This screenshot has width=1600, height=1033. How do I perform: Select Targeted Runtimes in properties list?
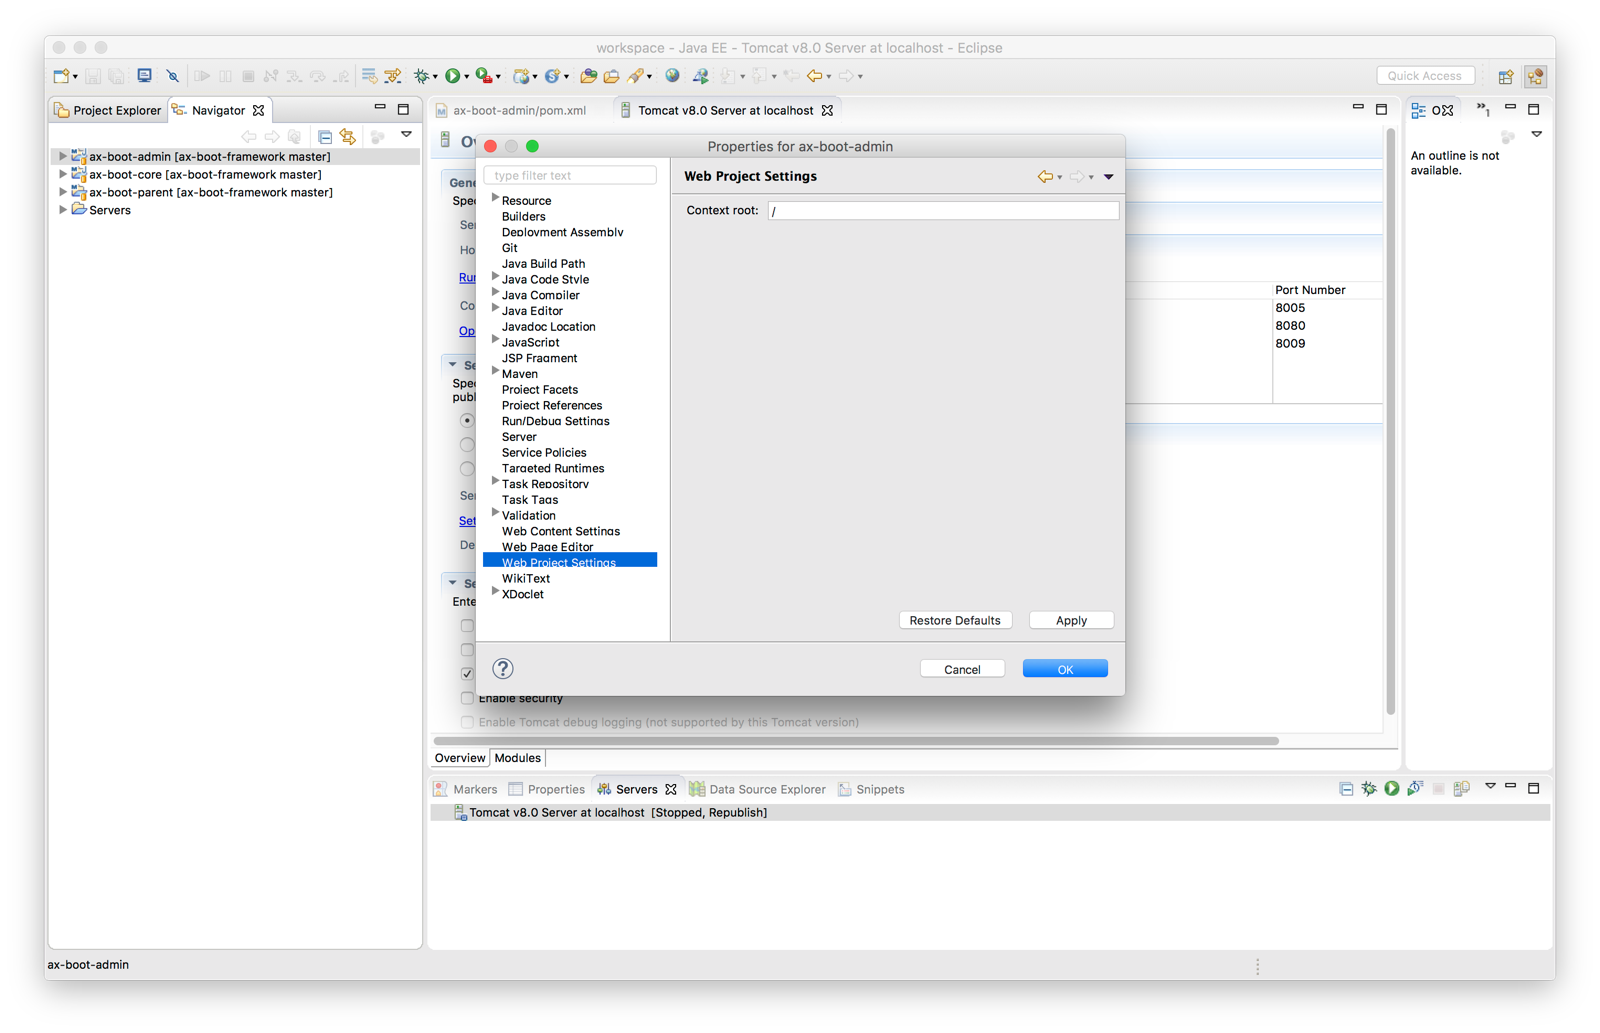[x=553, y=468]
